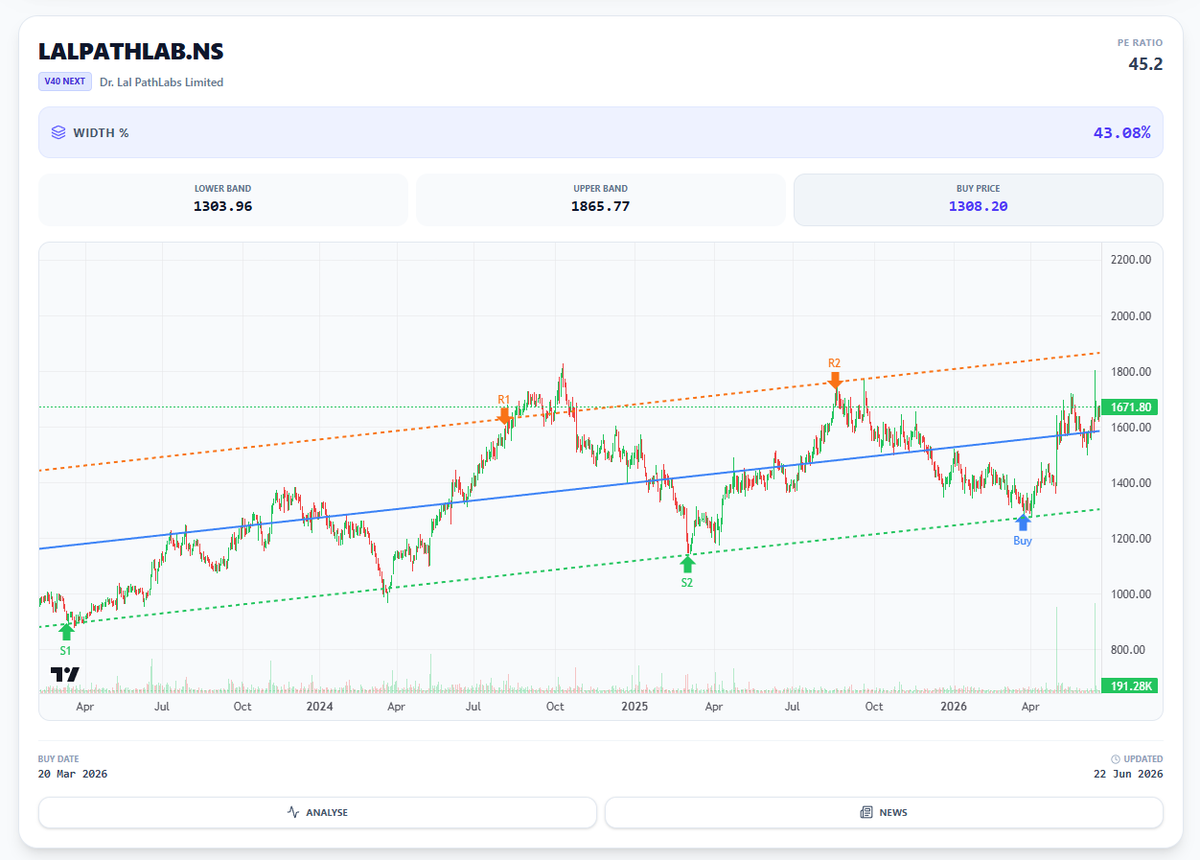Click the TradingView logo on chart

[x=65, y=675]
